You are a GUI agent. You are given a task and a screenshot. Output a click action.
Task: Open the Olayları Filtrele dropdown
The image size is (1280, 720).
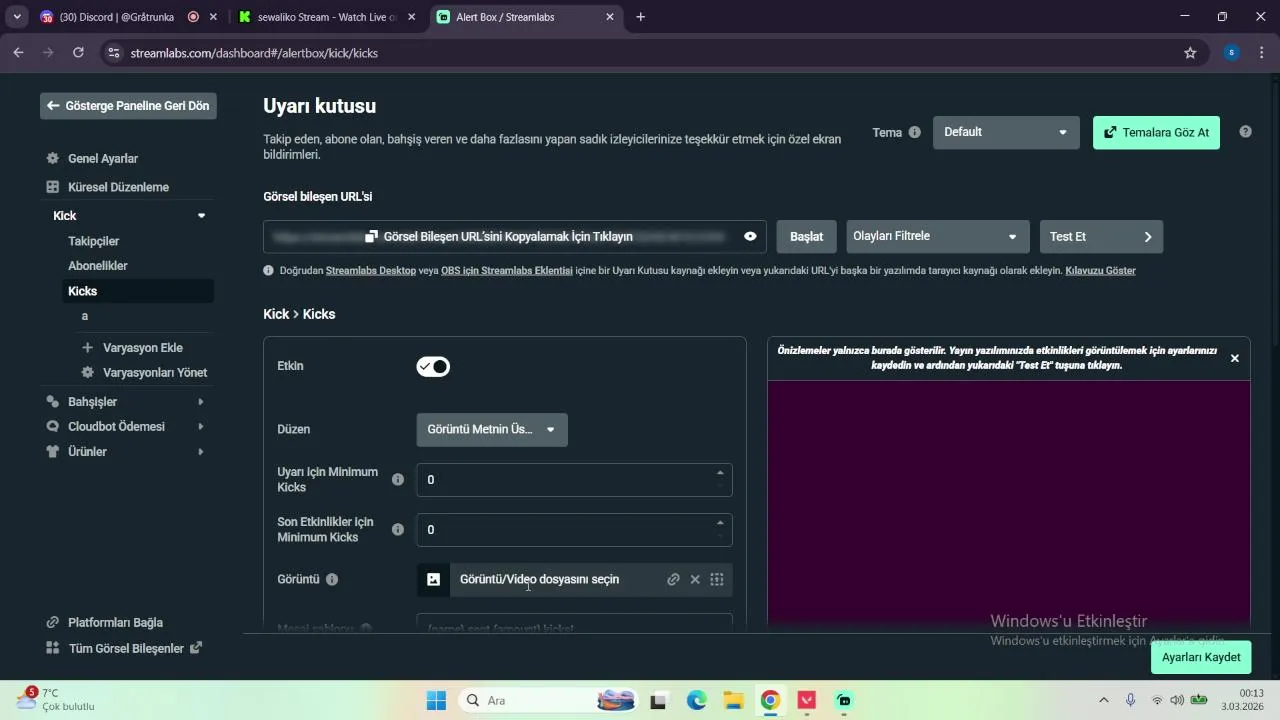click(937, 237)
